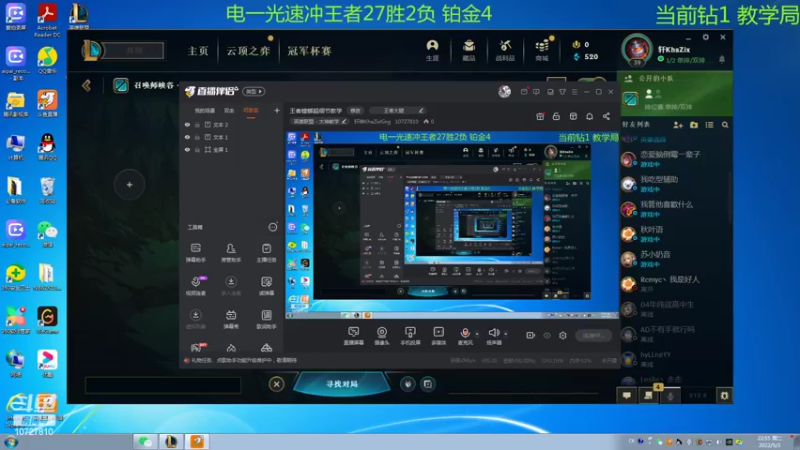Click the notification bell beside 轩KhaZix
This screenshot has height=450, width=800.
click(x=722, y=60)
